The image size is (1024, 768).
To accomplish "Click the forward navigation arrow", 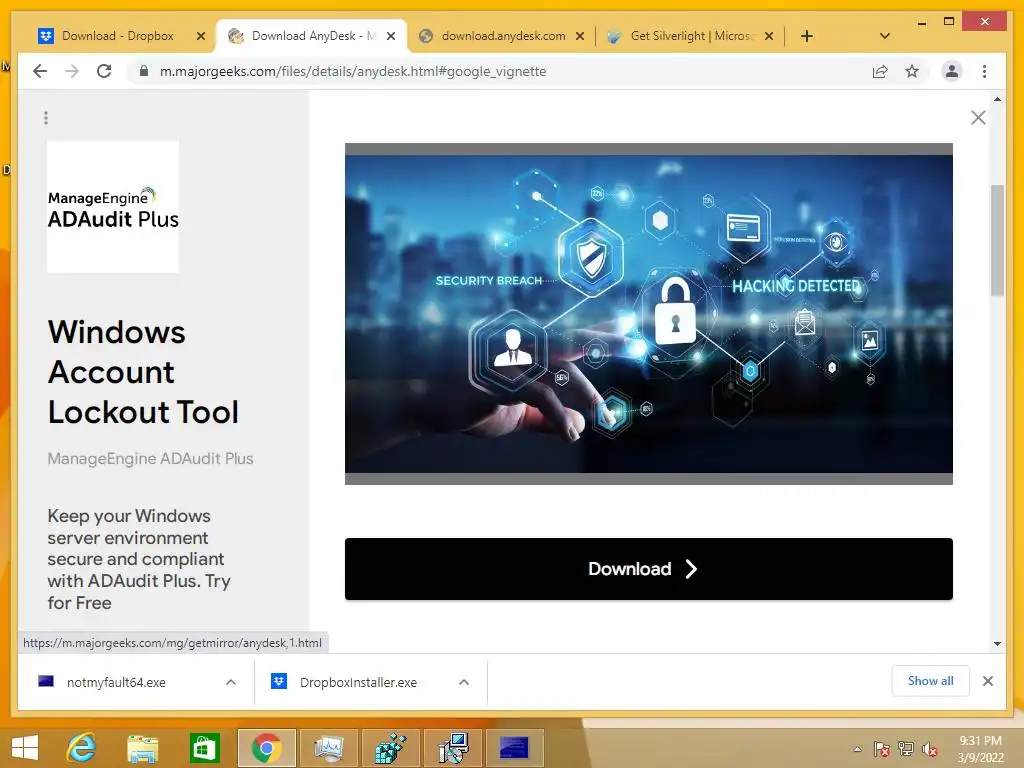I will (72, 71).
